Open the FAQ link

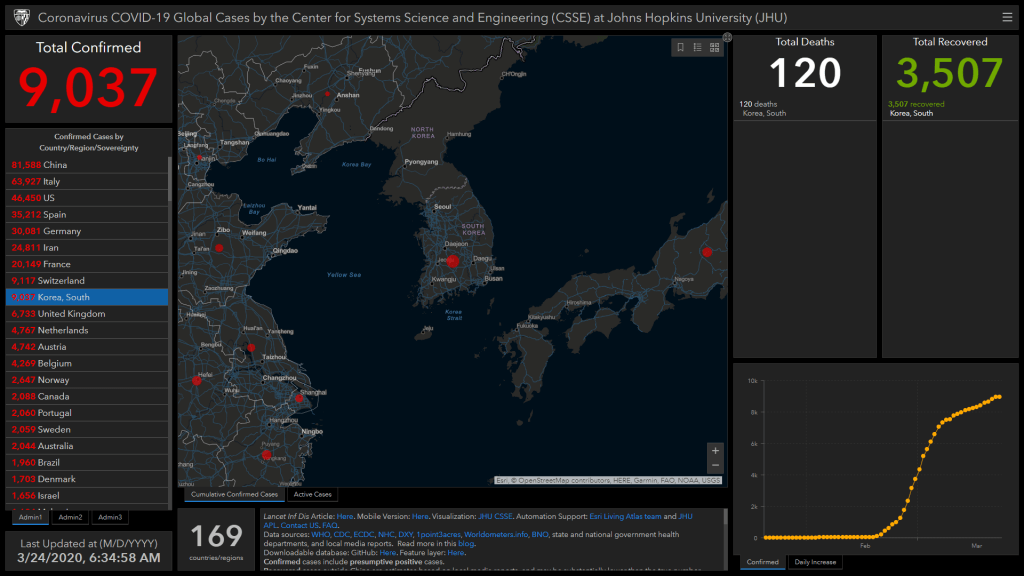coord(329,526)
